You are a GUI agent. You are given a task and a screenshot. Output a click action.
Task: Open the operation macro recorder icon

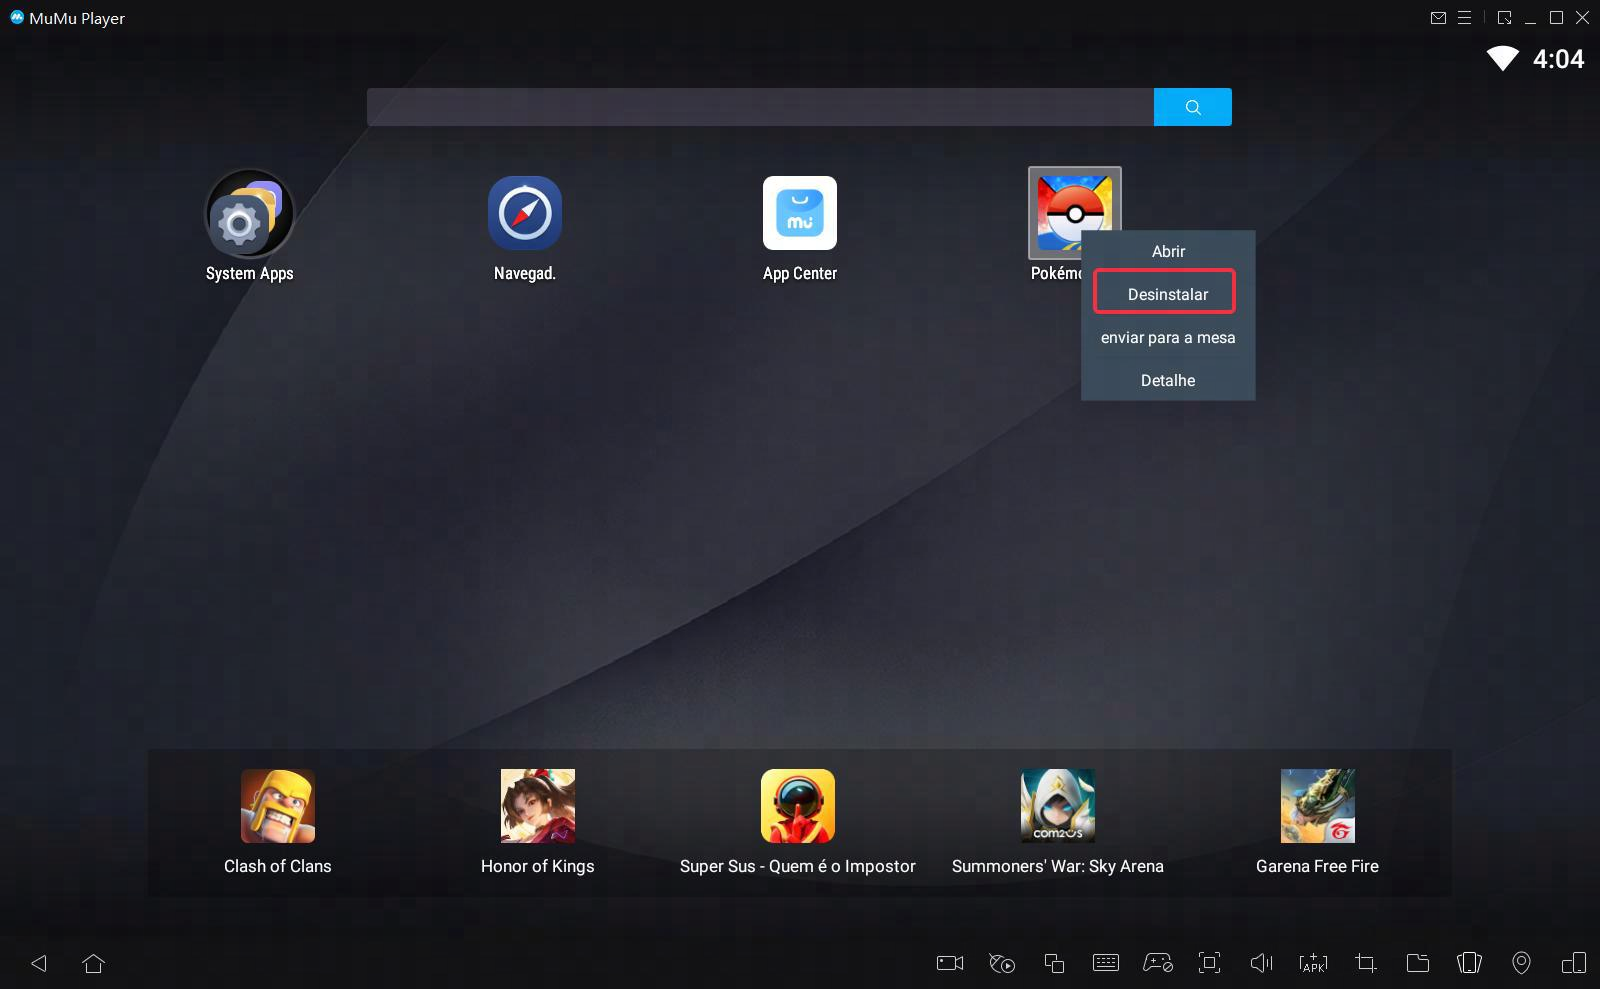point(1002,963)
